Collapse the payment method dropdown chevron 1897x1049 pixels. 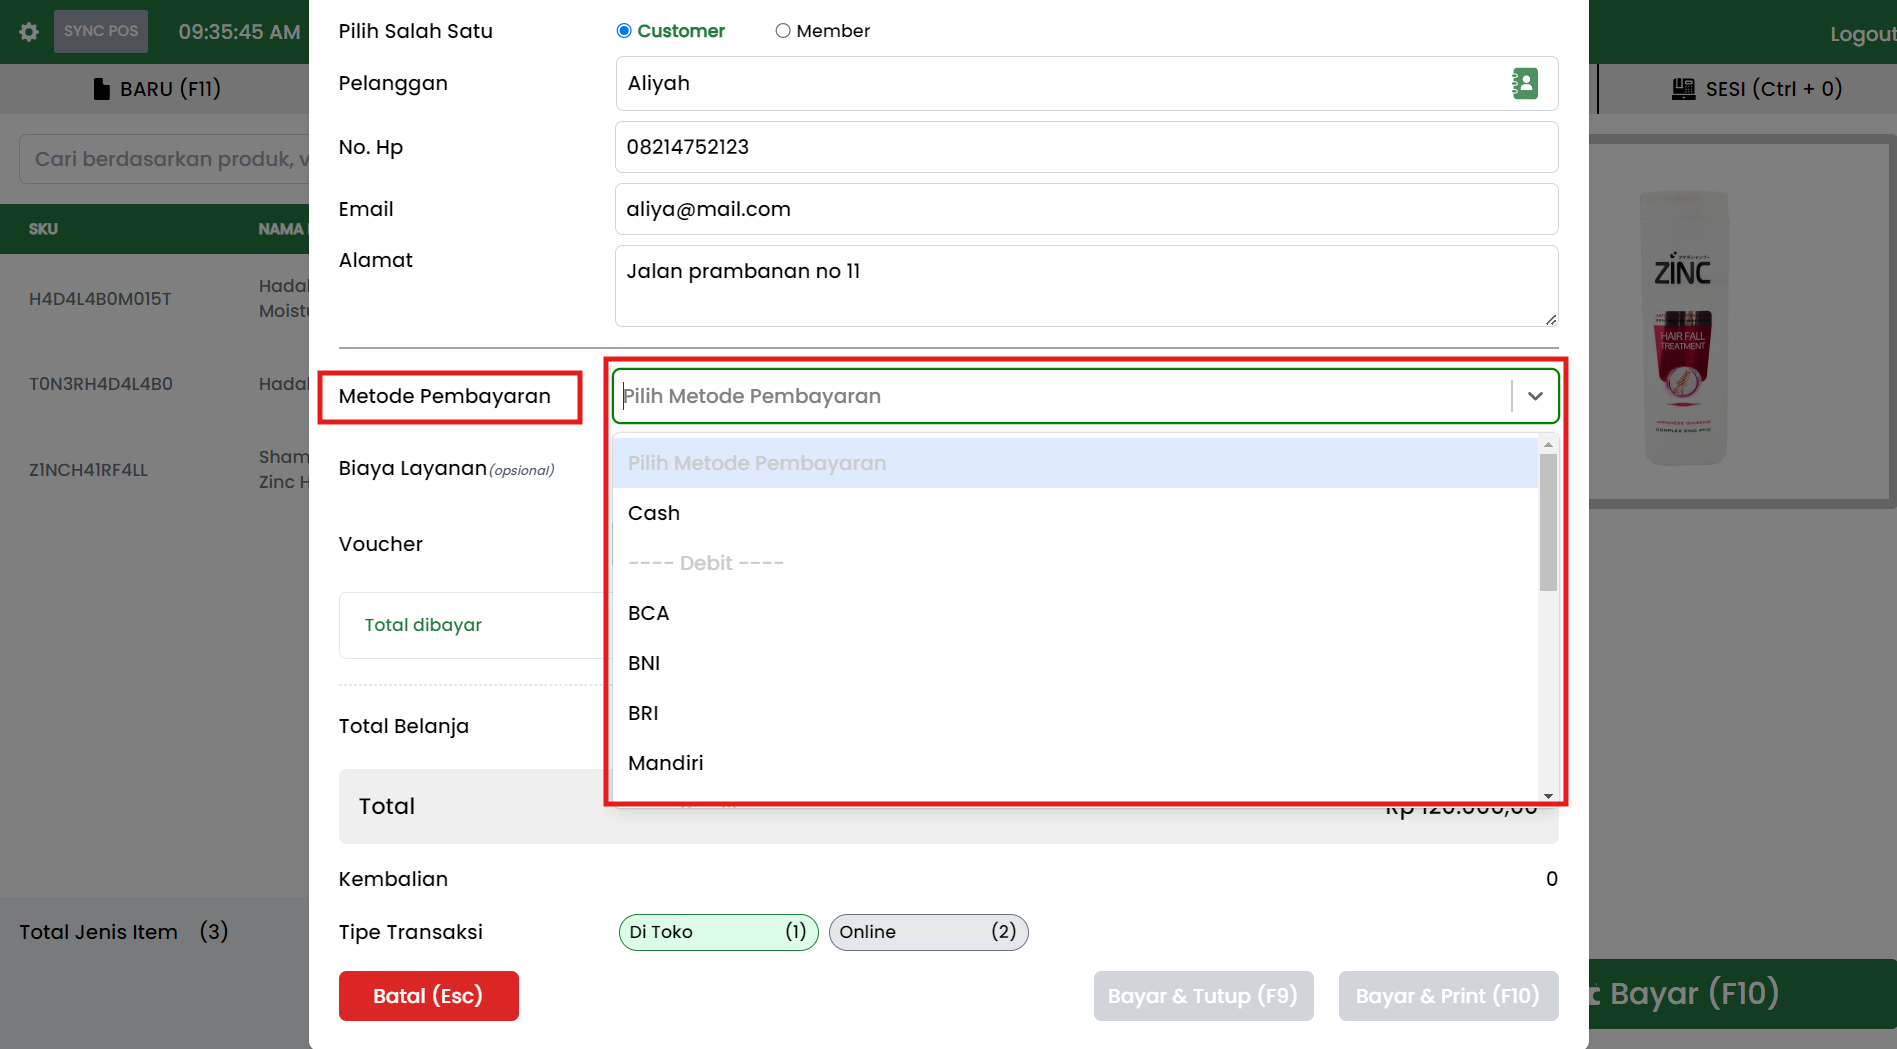1535,396
